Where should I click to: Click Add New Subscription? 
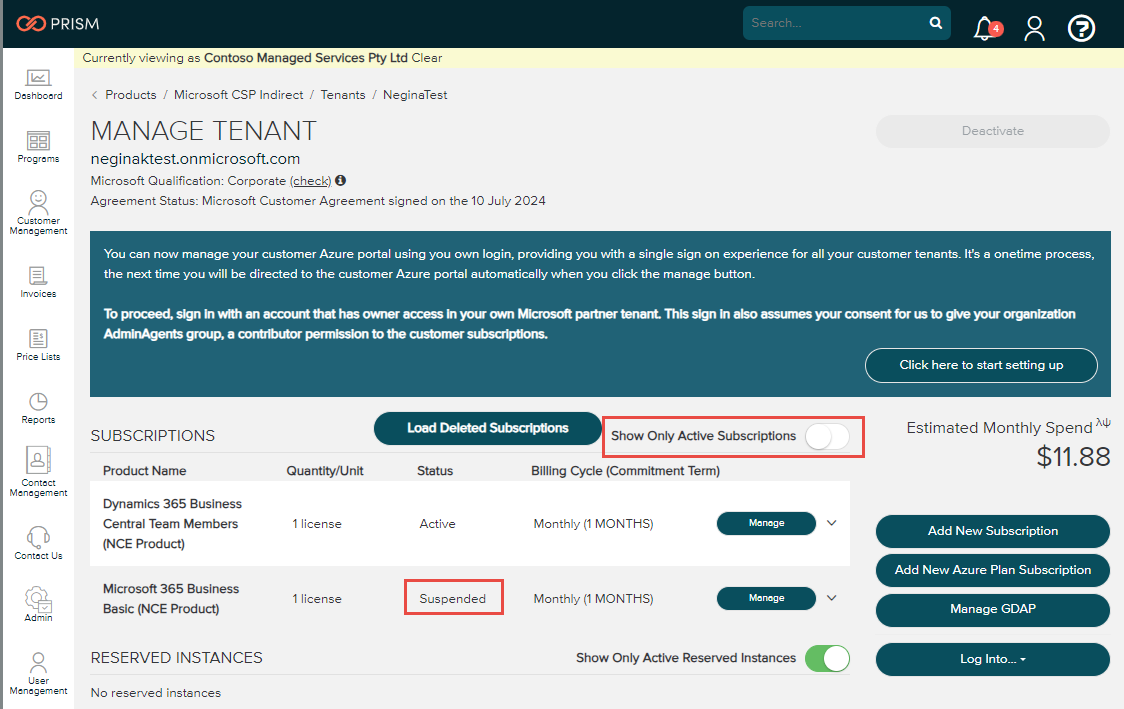pos(993,531)
